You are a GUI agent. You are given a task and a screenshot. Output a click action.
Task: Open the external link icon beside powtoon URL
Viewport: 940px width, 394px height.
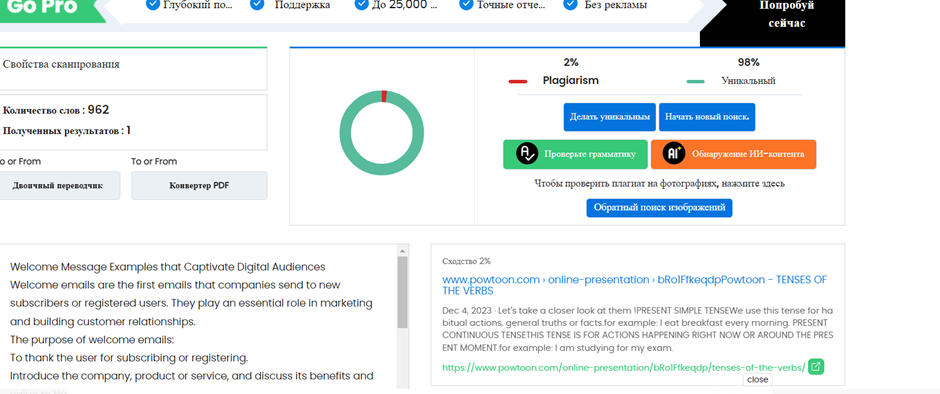(816, 366)
